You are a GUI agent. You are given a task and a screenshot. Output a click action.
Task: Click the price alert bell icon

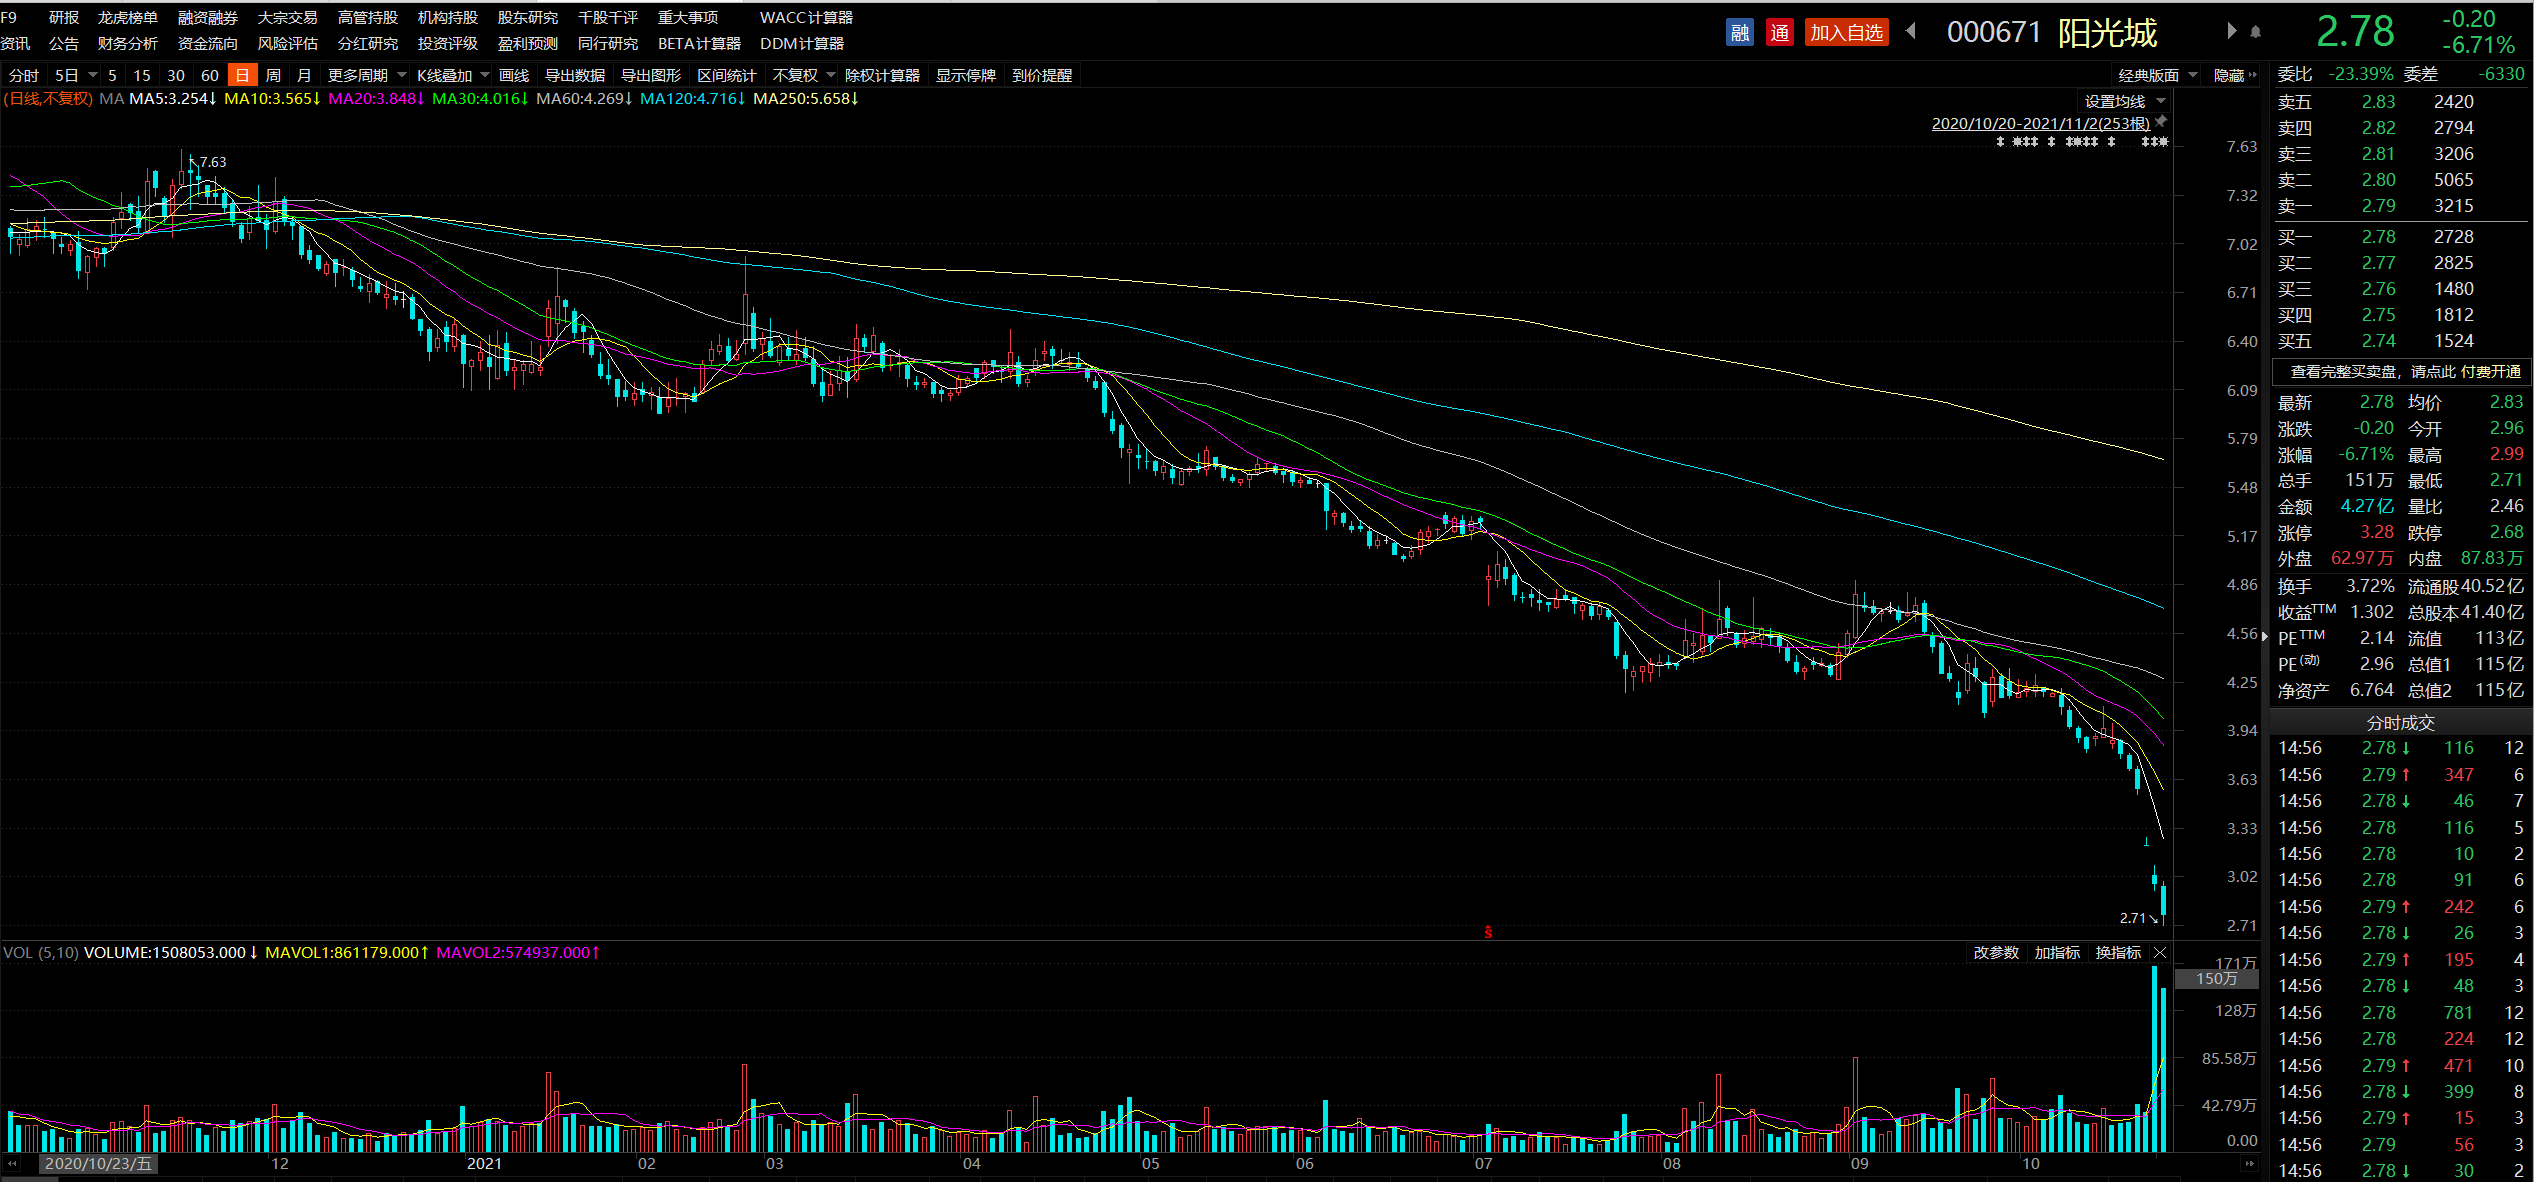(2255, 32)
